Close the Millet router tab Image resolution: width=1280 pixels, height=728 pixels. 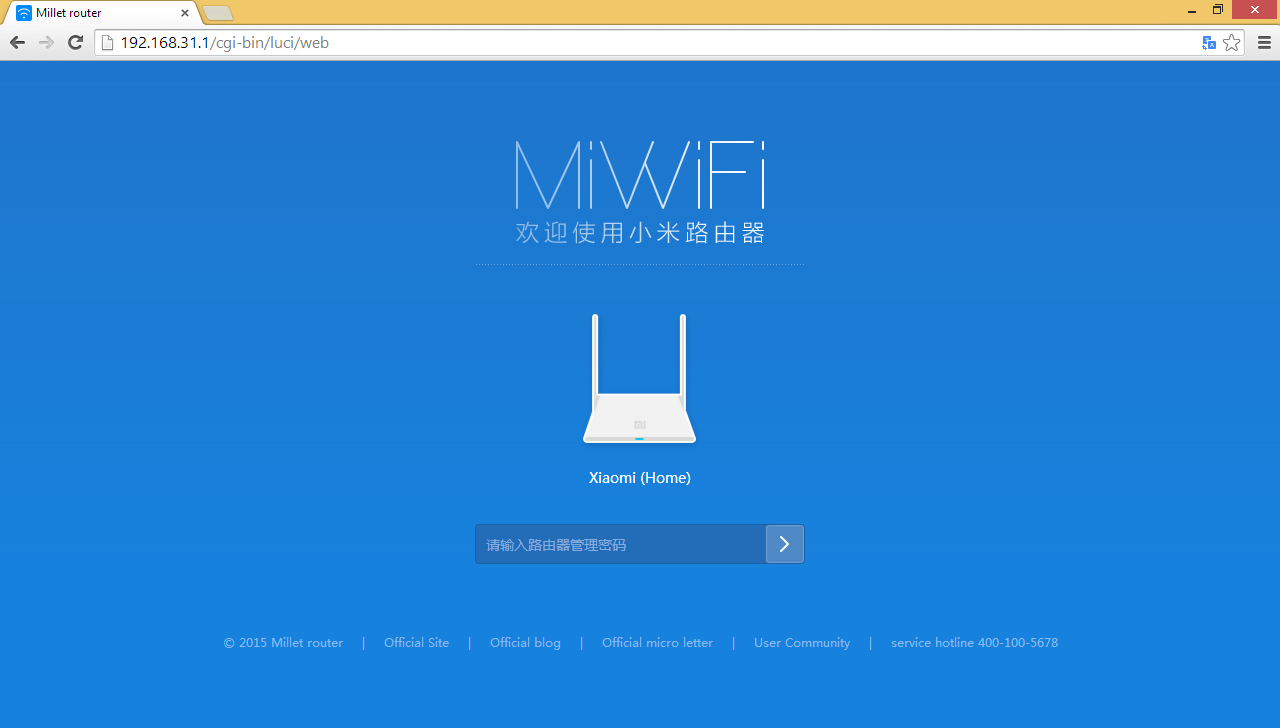pyautogui.click(x=185, y=13)
